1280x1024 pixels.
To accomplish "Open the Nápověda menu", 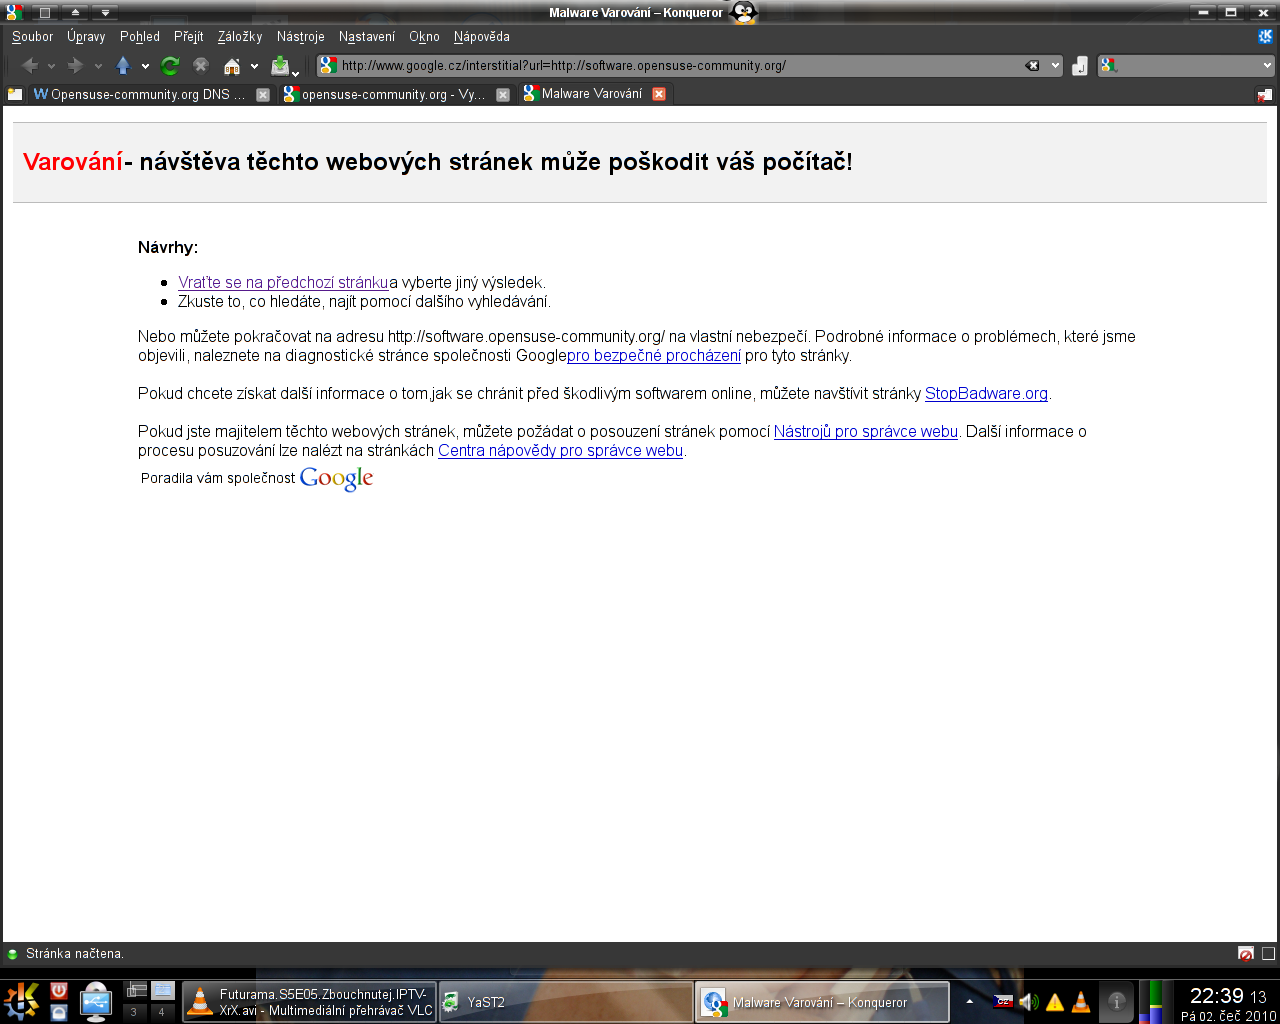I will click(x=482, y=37).
